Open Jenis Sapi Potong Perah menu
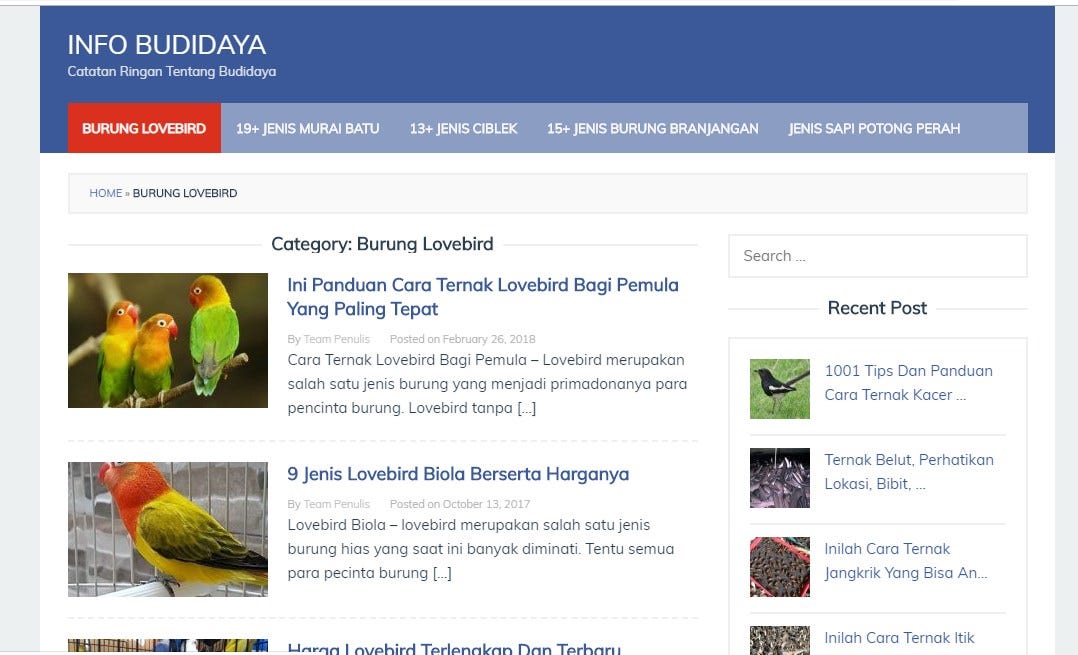 coord(874,129)
